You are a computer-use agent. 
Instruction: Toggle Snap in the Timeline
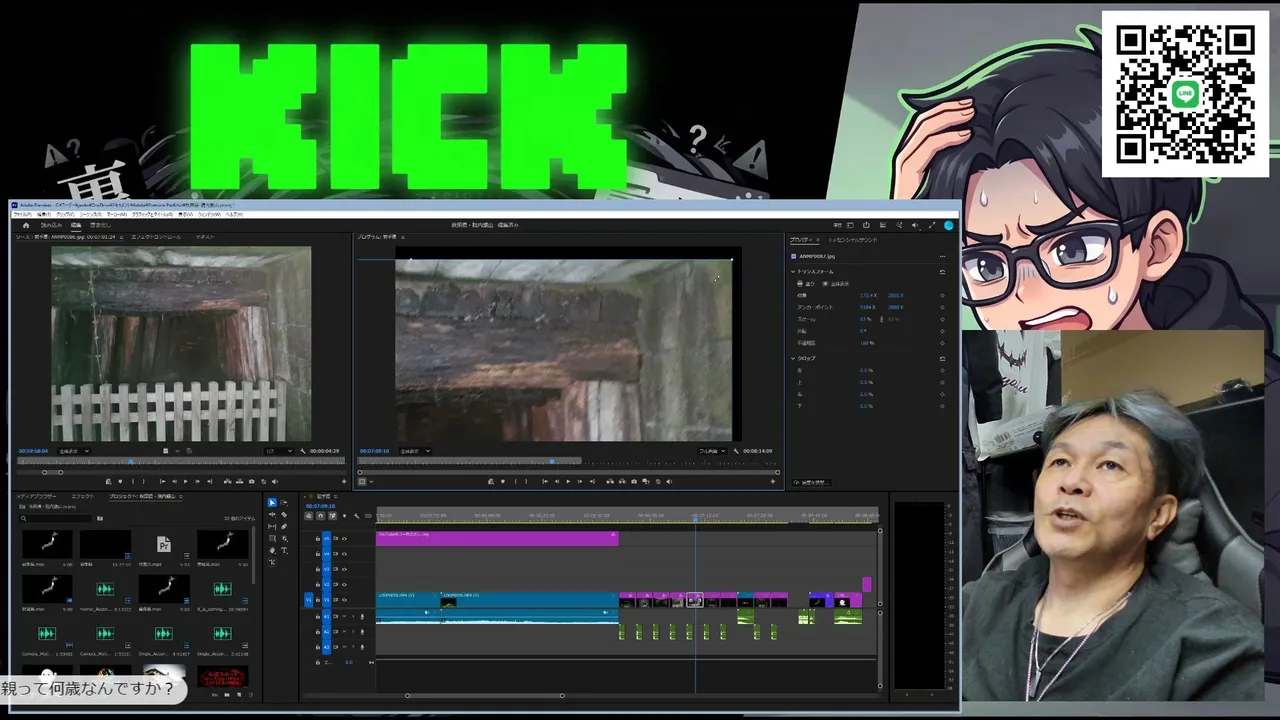(x=320, y=516)
